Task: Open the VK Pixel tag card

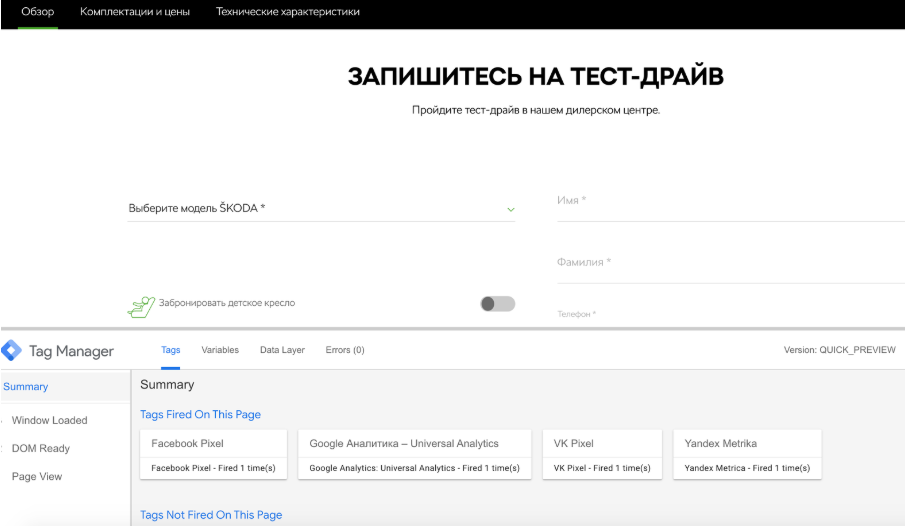Action: pyautogui.click(x=602, y=454)
